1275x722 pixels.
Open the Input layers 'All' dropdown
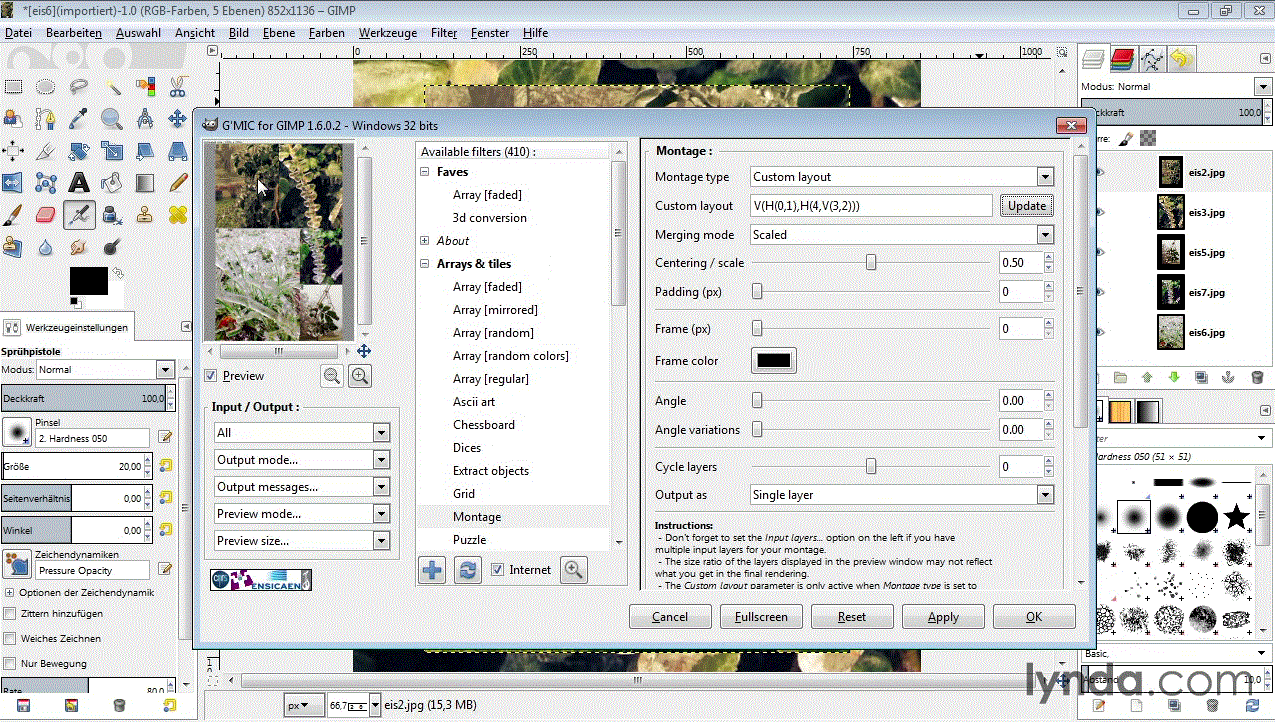[x=302, y=433]
